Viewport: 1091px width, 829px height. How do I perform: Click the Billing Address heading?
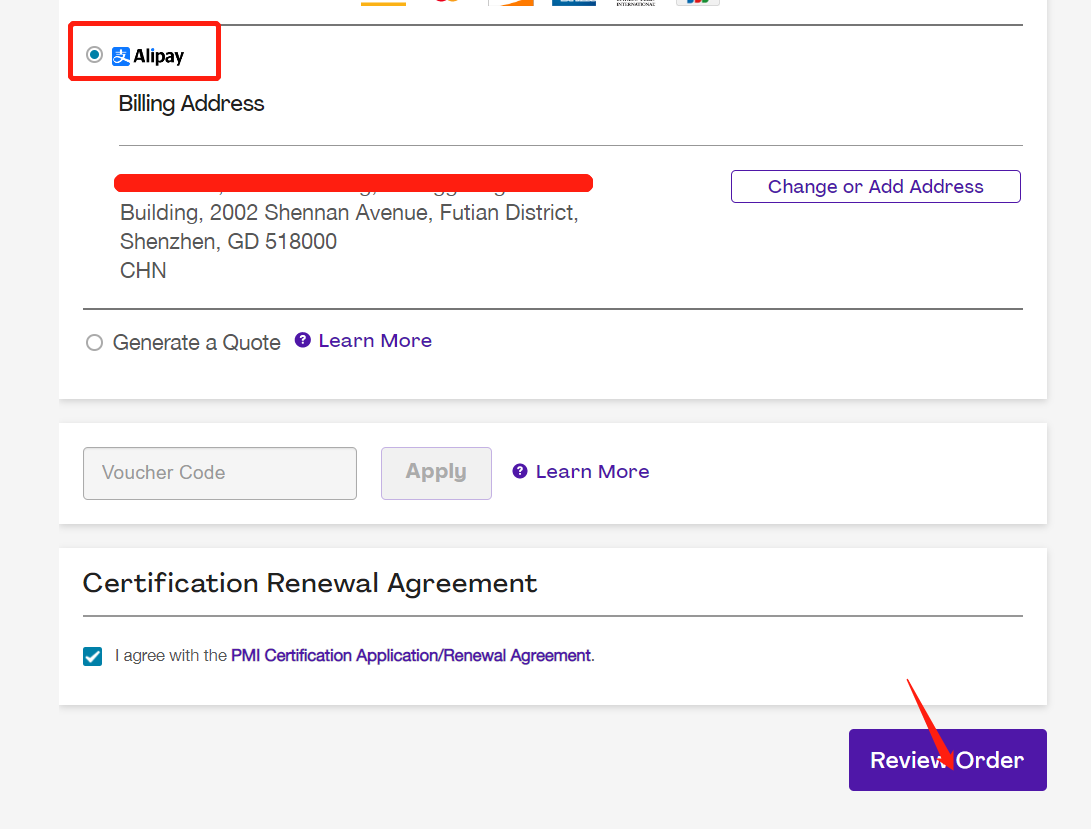tap(191, 104)
